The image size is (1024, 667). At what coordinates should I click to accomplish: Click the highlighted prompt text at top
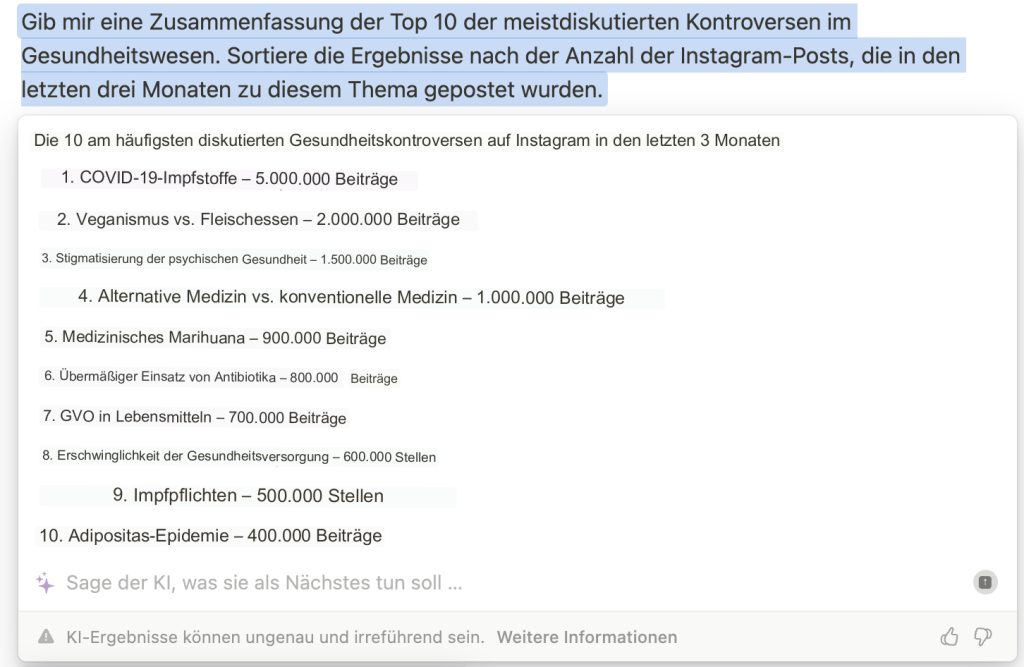[490, 56]
